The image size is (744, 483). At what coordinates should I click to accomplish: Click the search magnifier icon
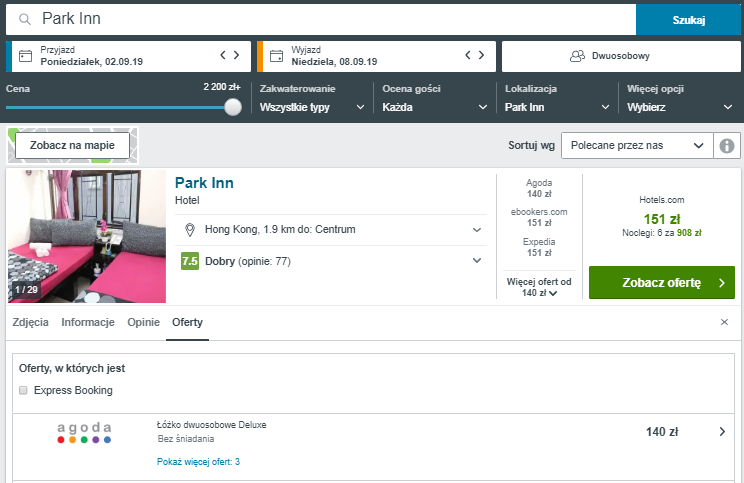pos(25,19)
